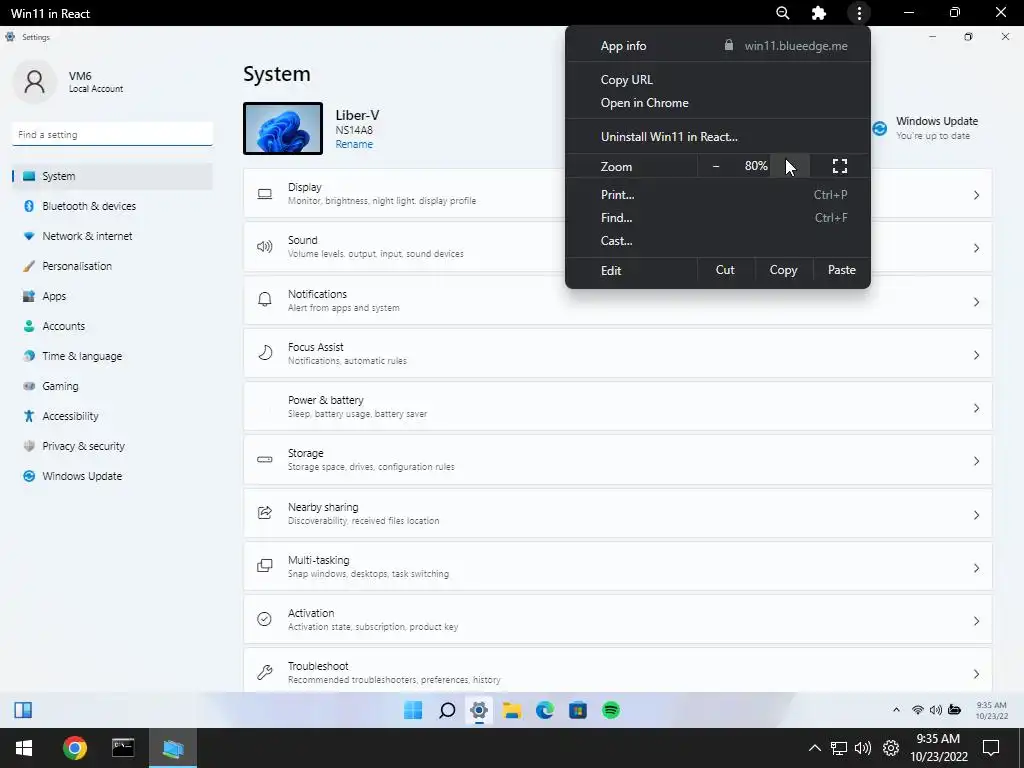
Task: Decrease zoom with the minus button
Action: pyautogui.click(x=716, y=166)
